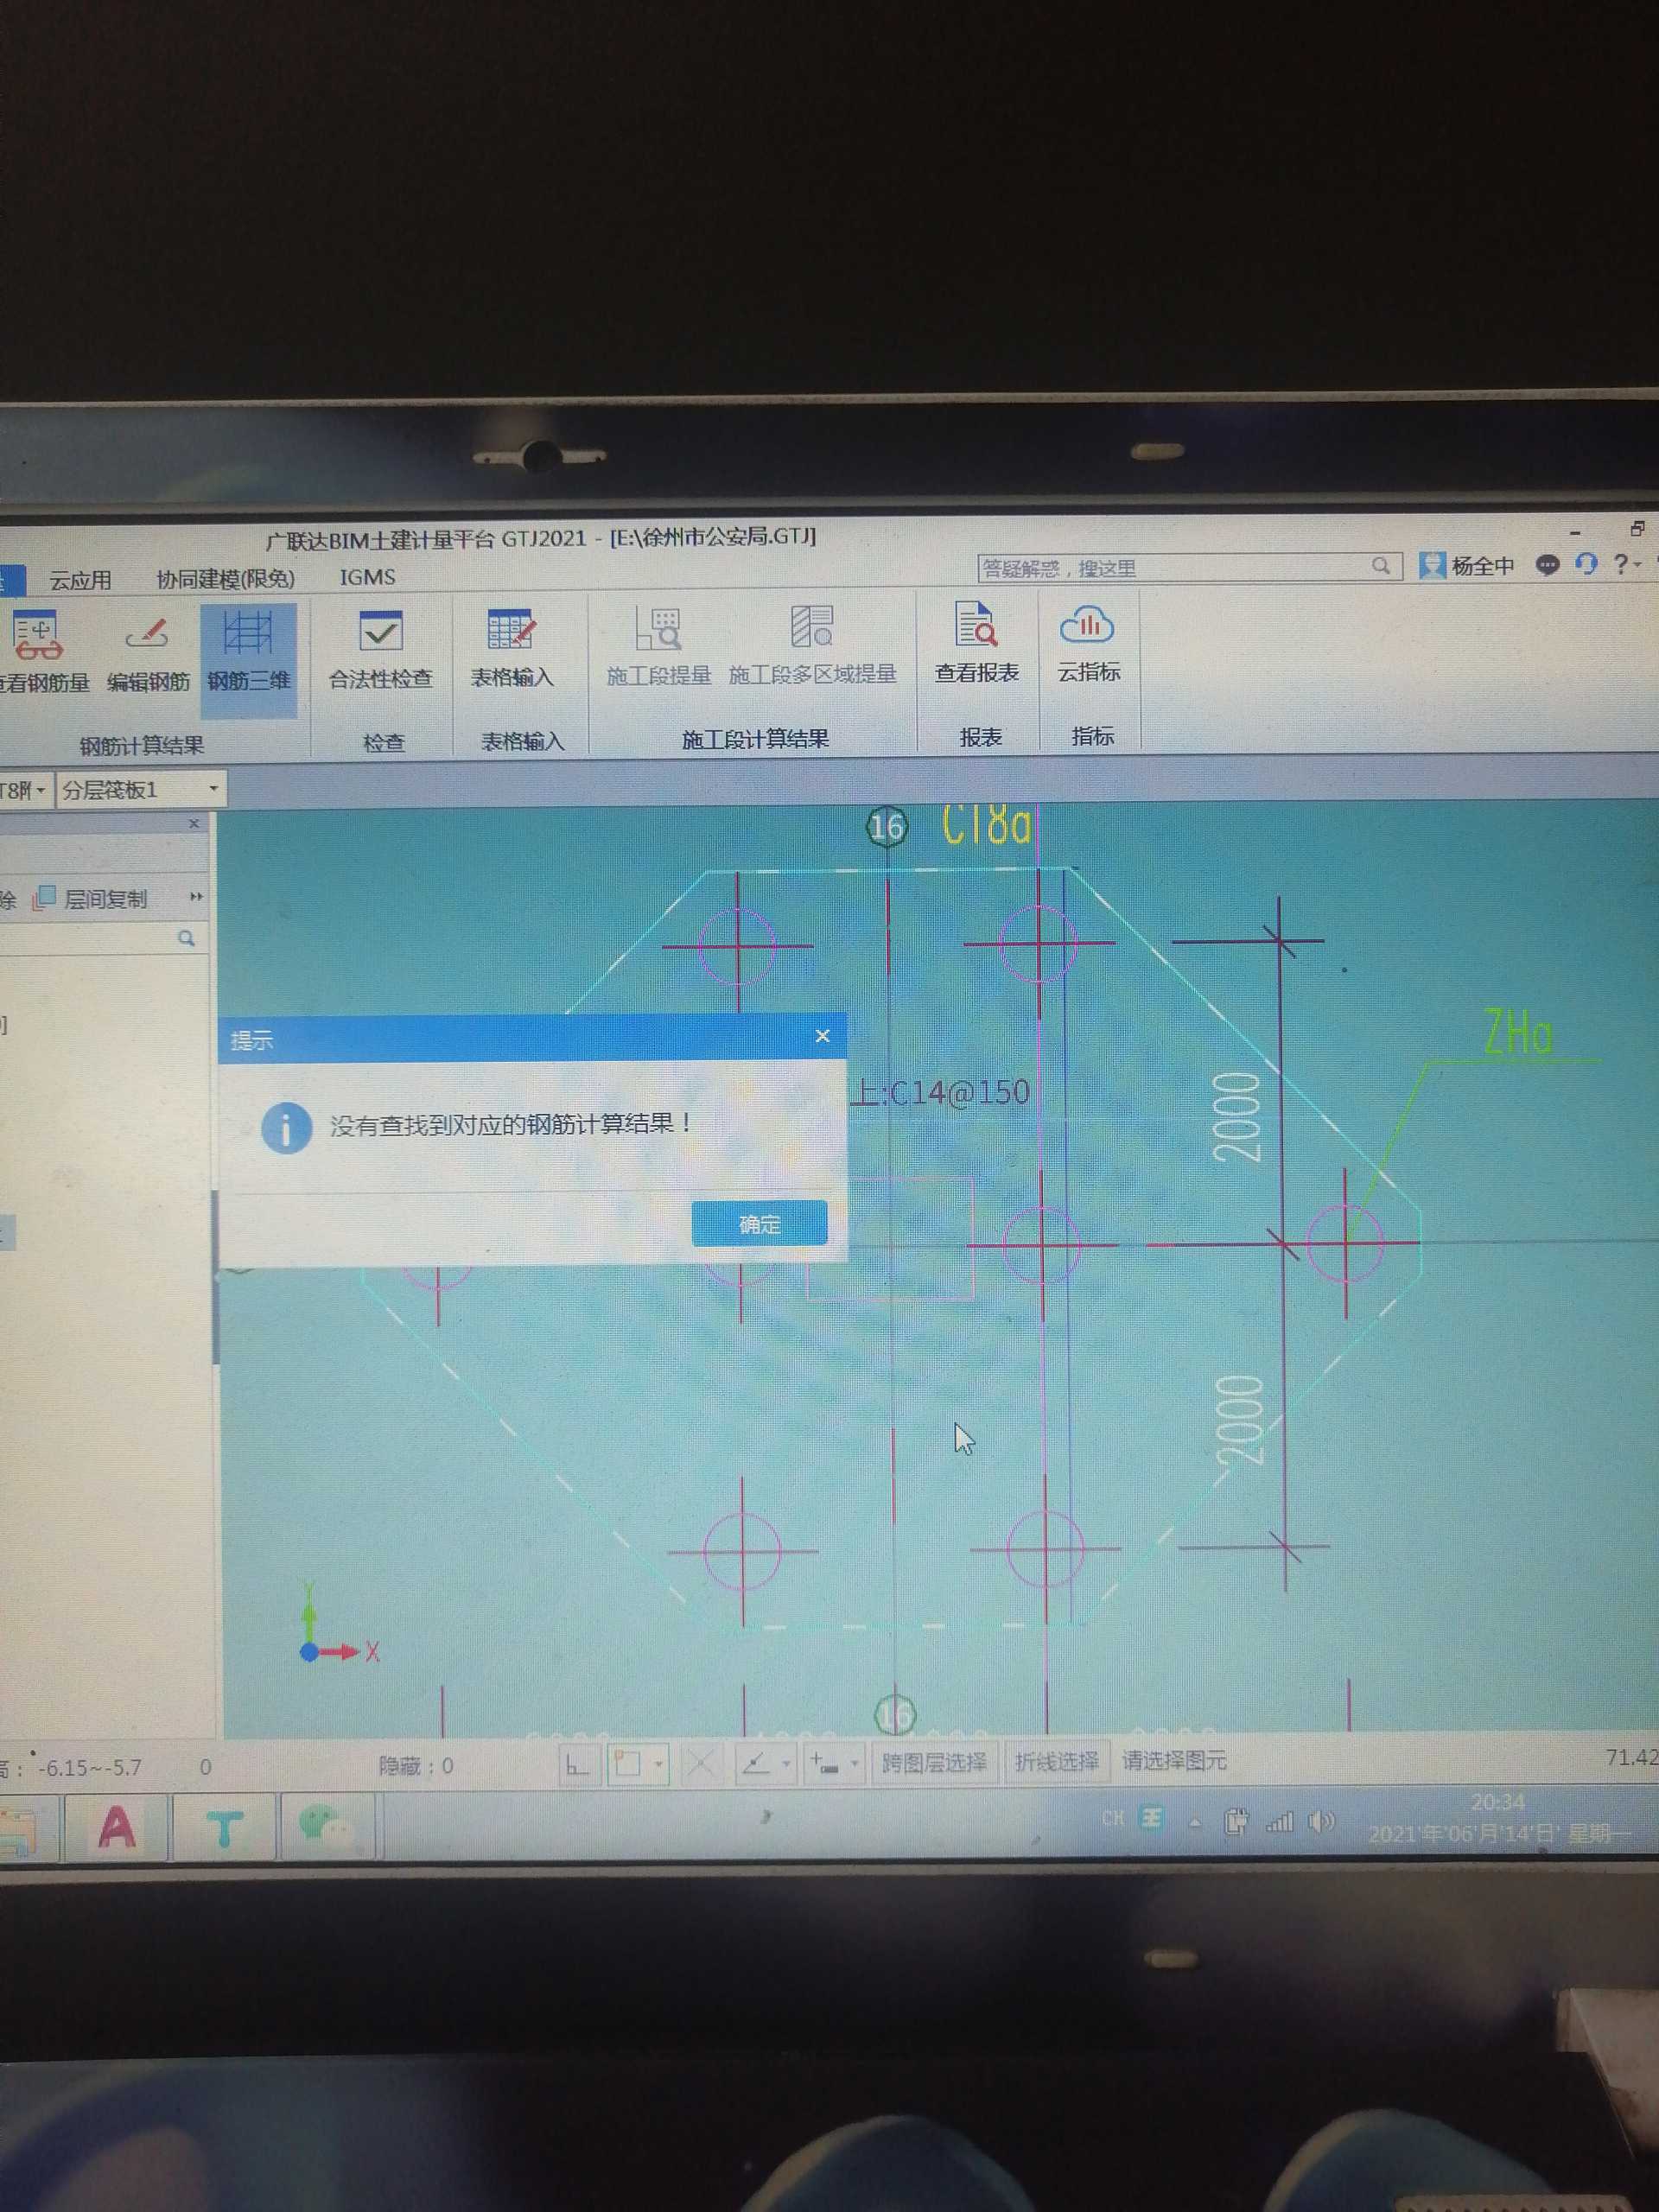Click the input method CH tray indicator
The image size is (1659, 2212).
coord(1113,1819)
